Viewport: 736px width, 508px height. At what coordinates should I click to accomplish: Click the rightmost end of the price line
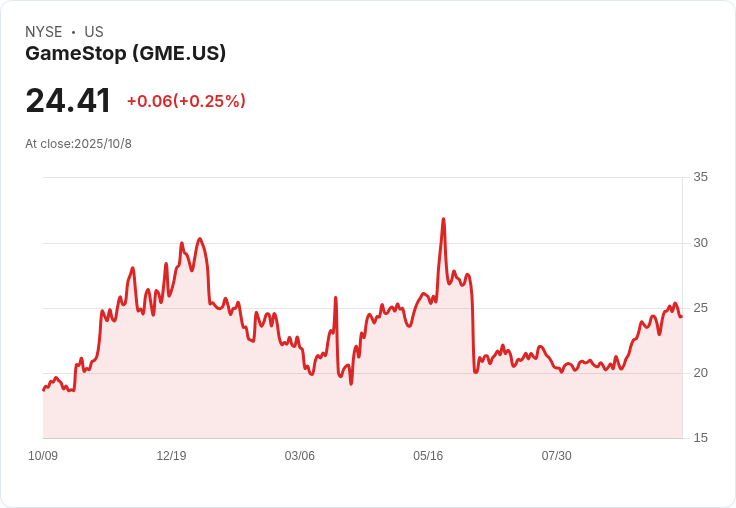[x=681, y=316]
